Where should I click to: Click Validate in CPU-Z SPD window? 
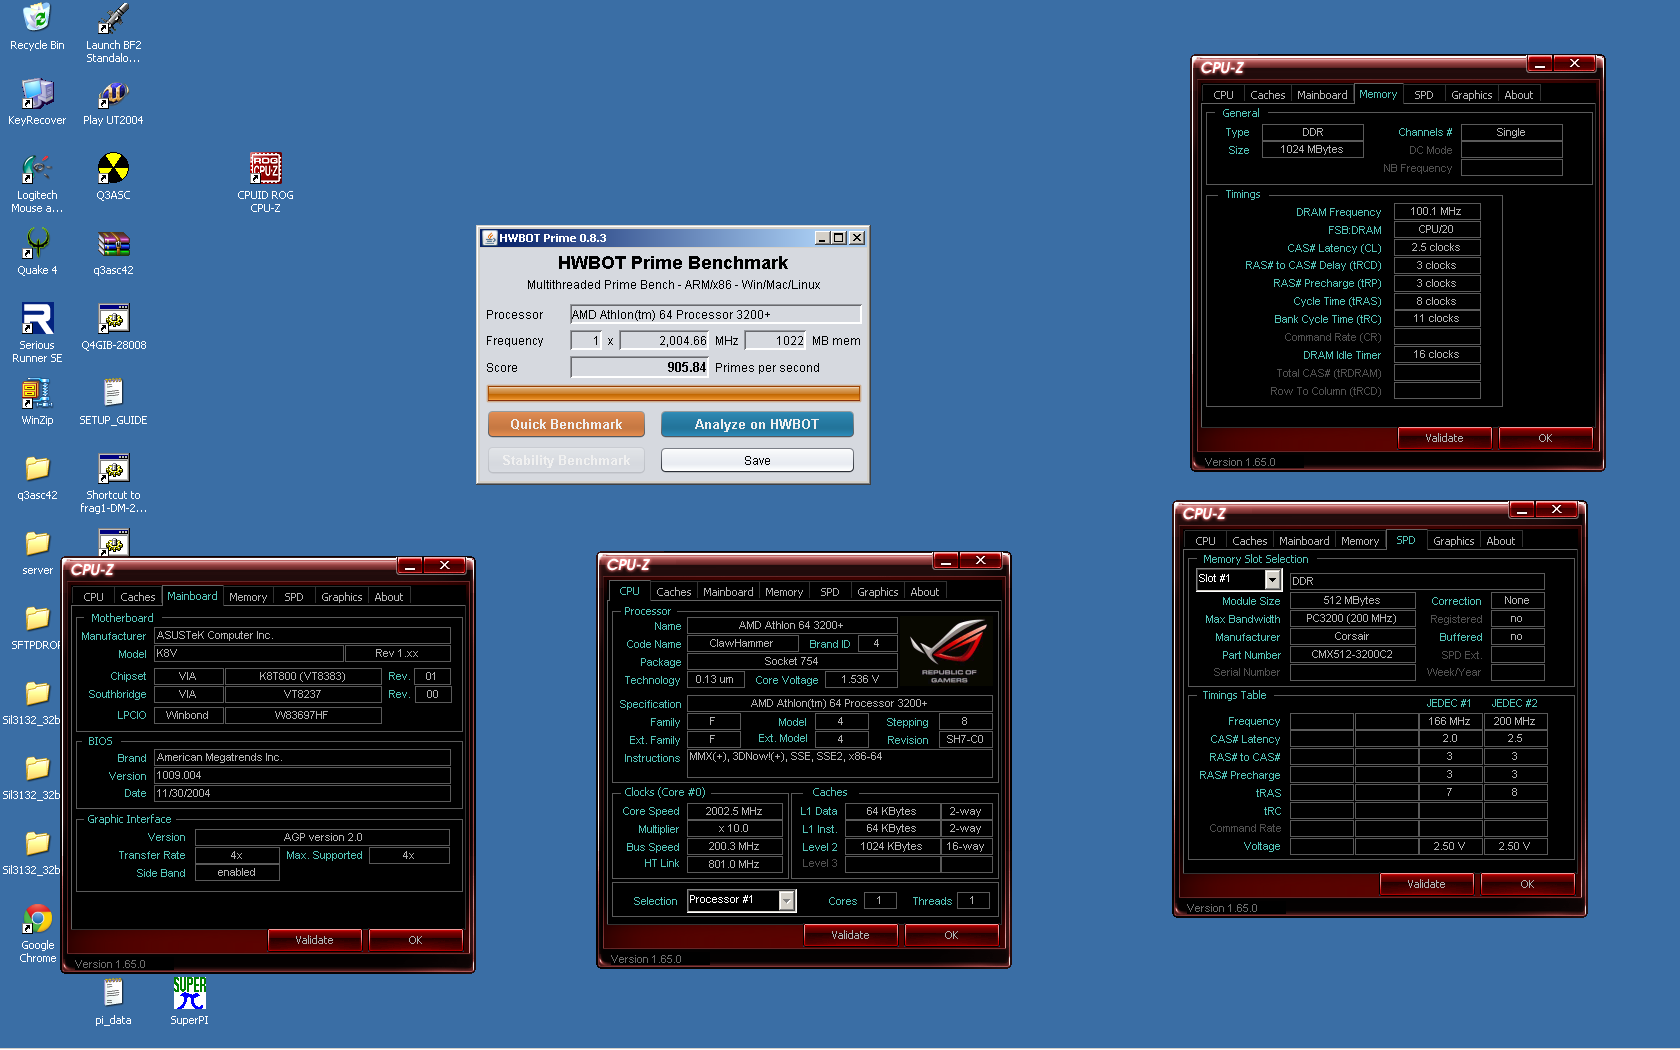1426,884
